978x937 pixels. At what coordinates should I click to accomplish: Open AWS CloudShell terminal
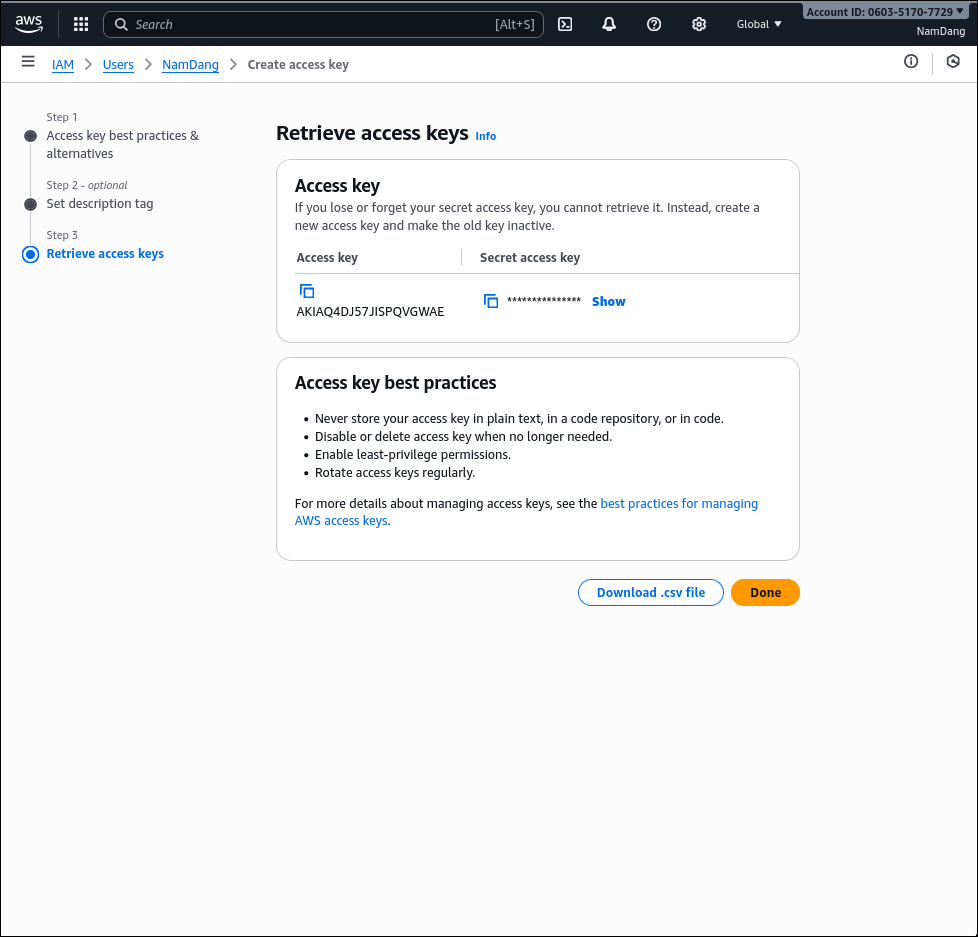pos(565,24)
